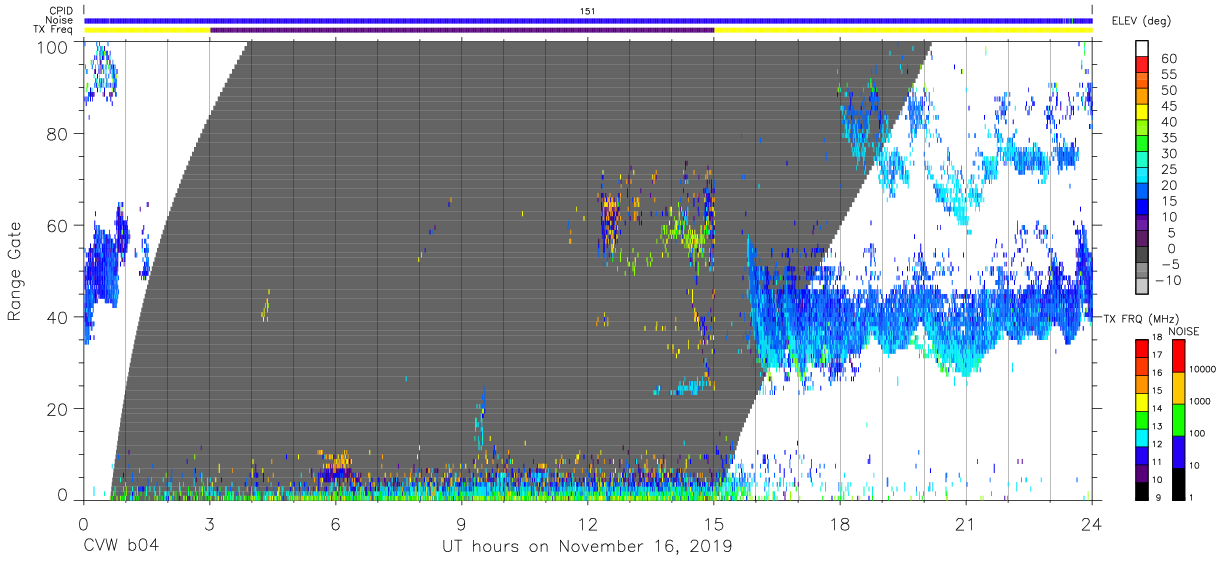The height and width of the screenshot is (567, 1228).
Task: Click the 100 label on the NOISE scale
Action: coord(1196,435)
